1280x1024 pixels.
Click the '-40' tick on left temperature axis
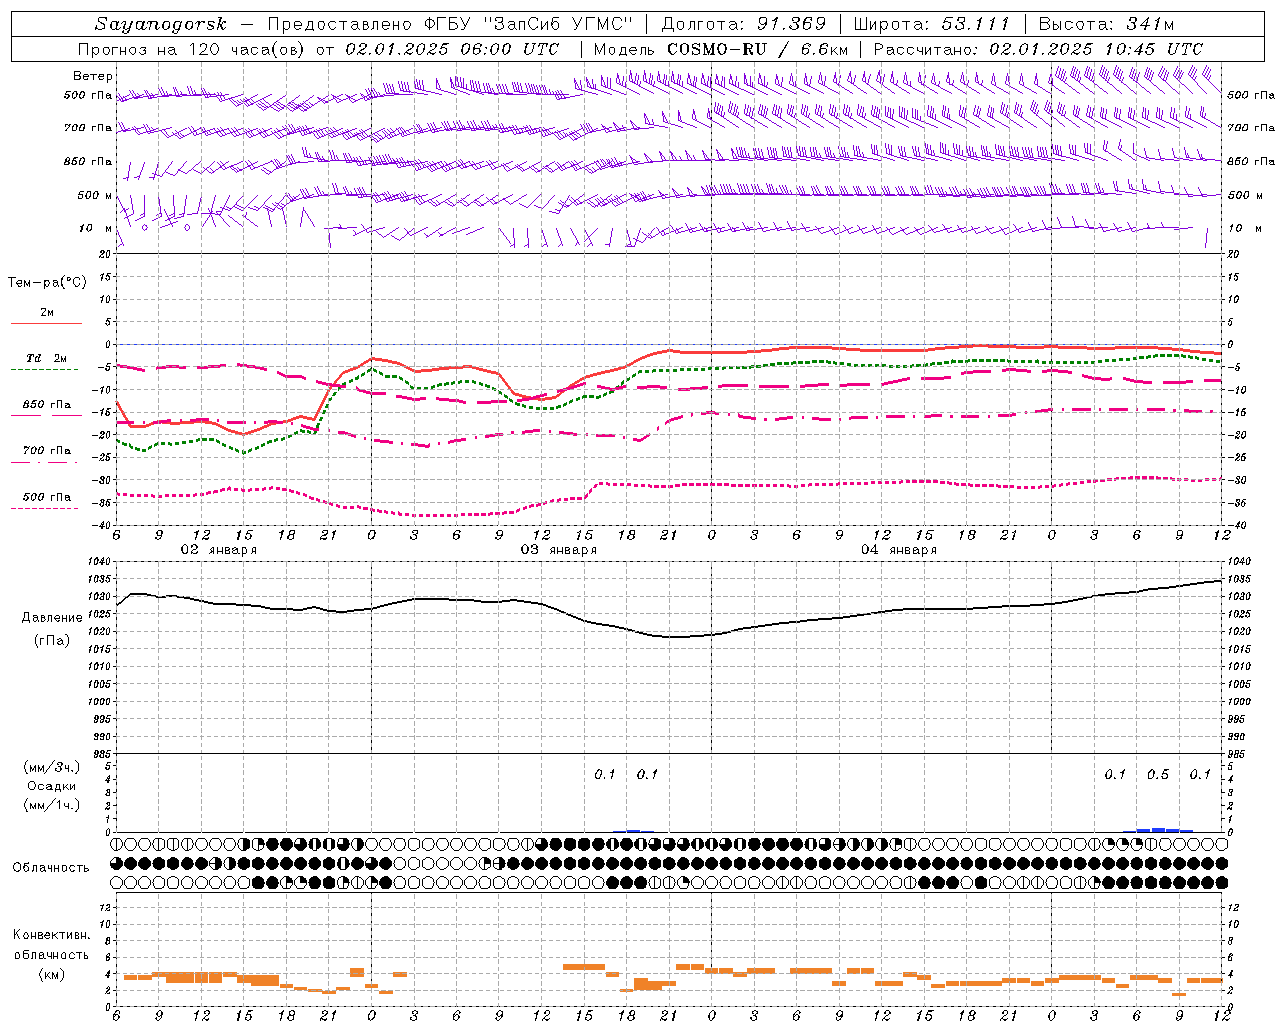tap(102, 525)
